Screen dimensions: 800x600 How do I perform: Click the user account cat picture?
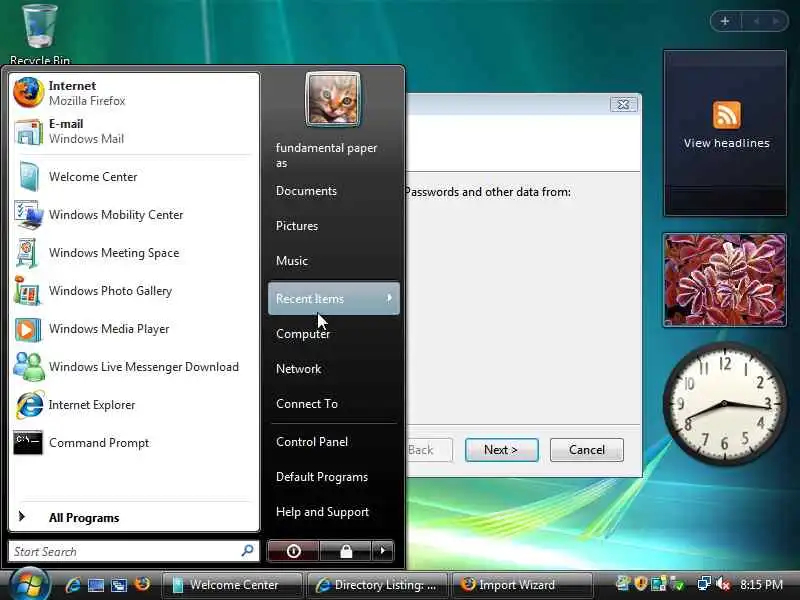tap(333, 99)
